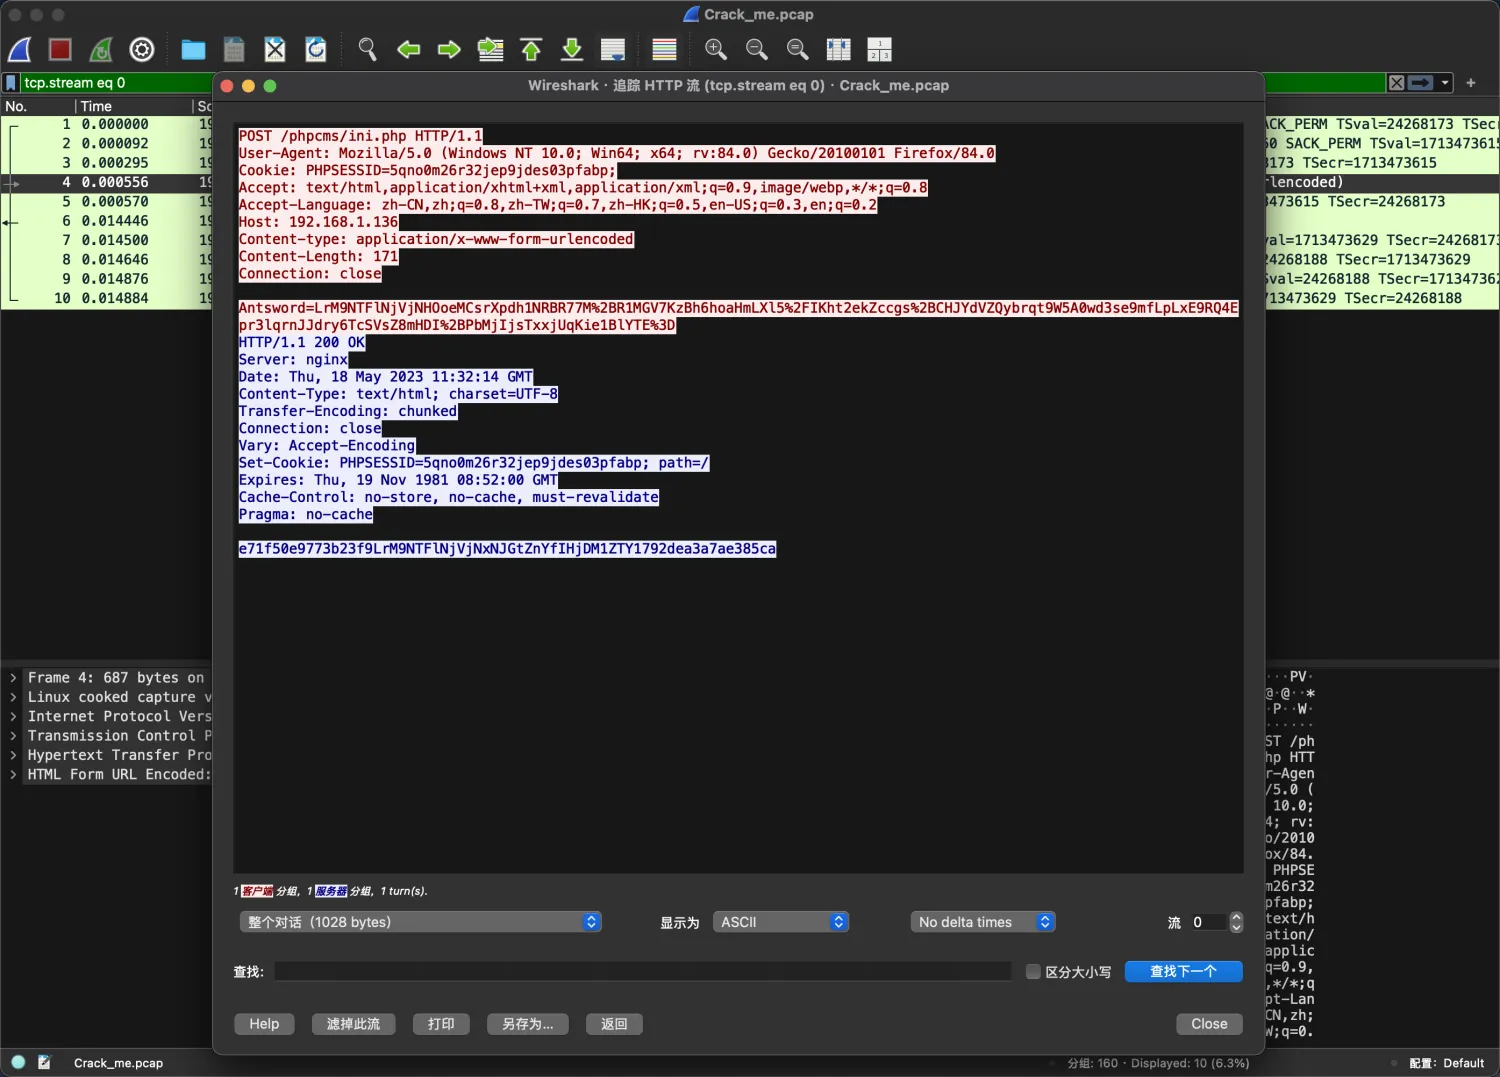Expand the Internet Protocol Version row

click(13, 716)
